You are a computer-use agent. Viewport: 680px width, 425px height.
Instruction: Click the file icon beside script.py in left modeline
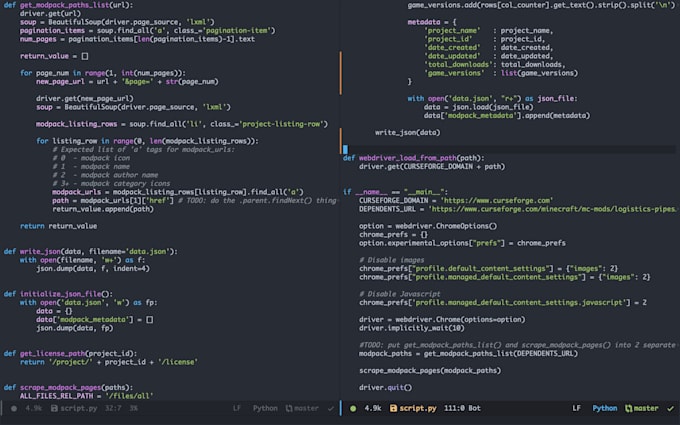(53, 408)
